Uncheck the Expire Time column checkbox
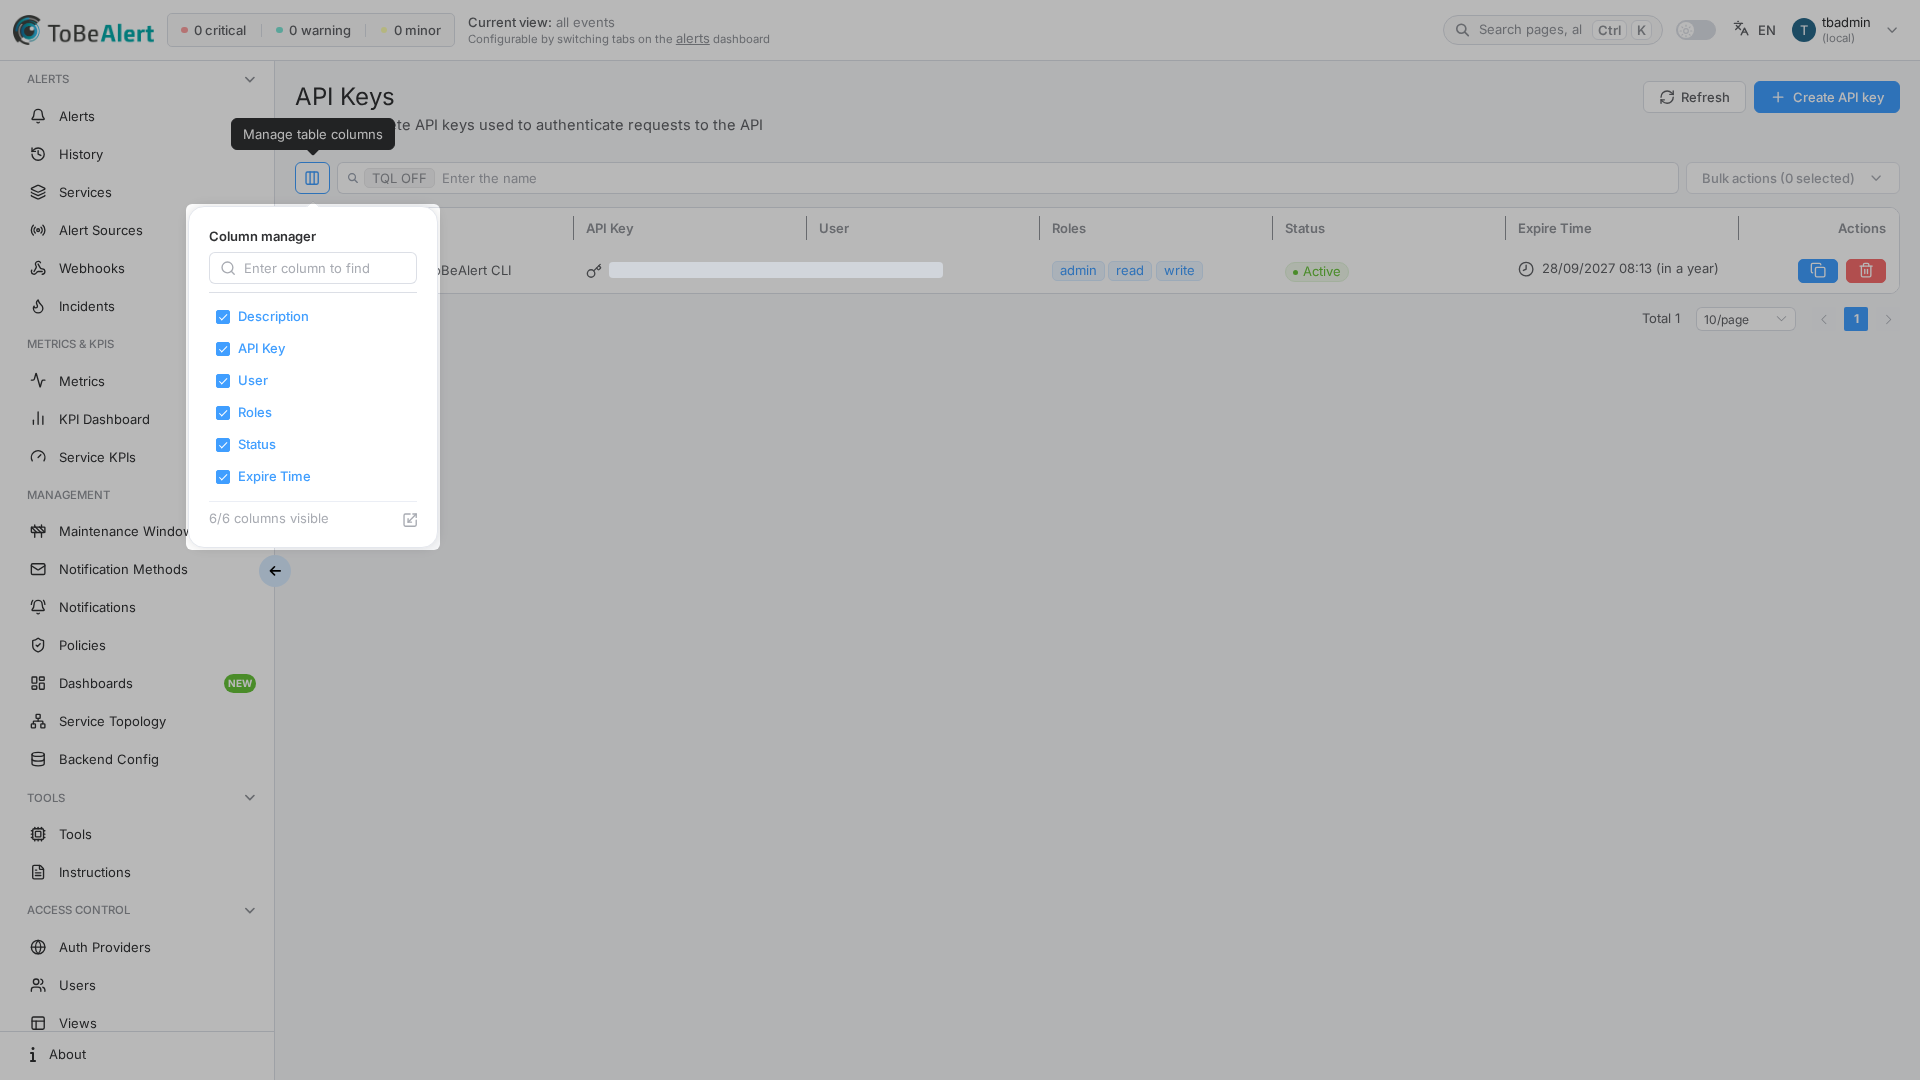 (223, 477)
